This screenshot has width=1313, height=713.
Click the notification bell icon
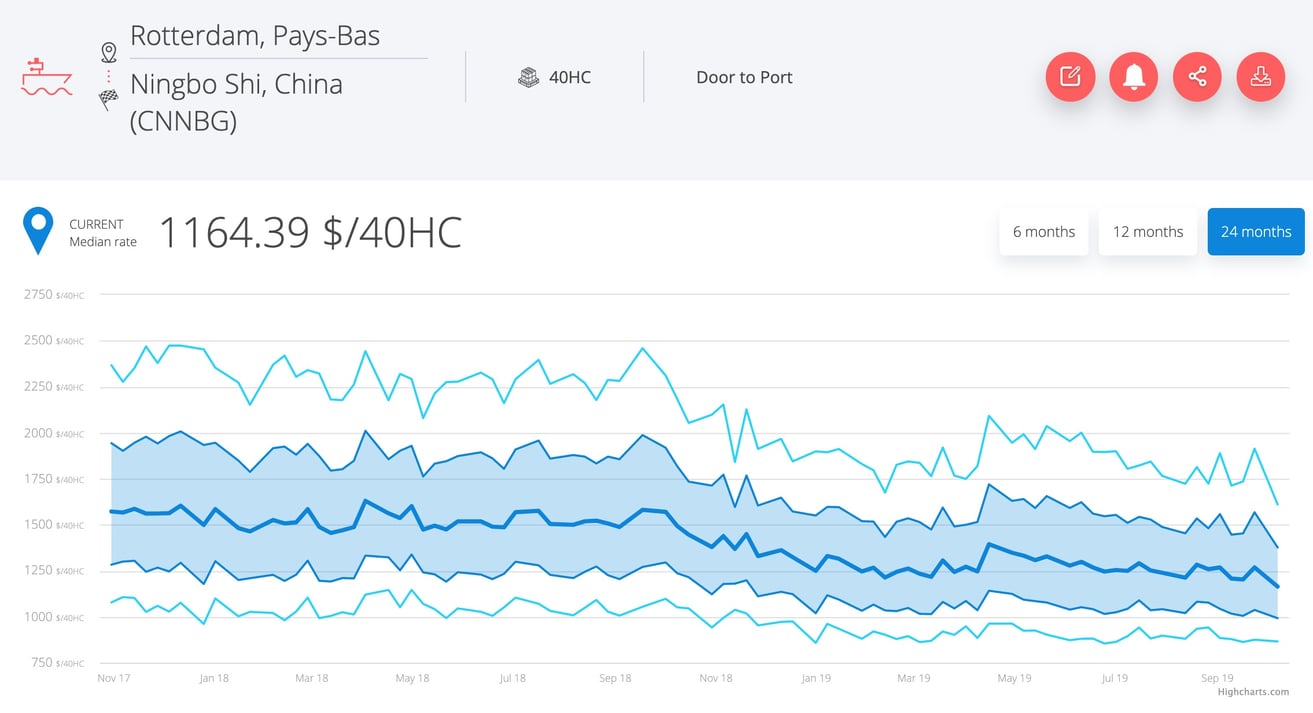(x=1133, y=77)
